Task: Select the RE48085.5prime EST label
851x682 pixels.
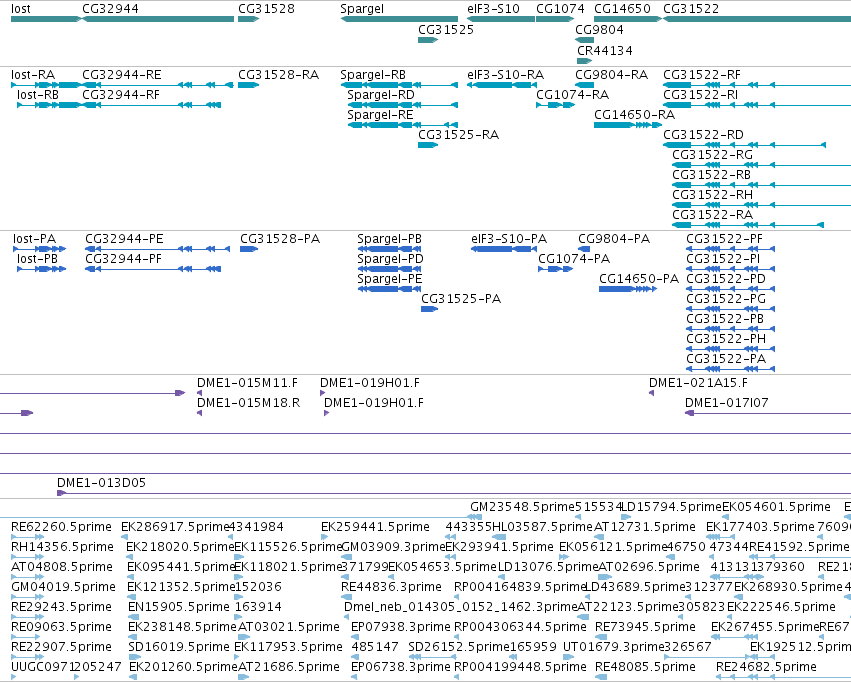Action: (645, 667)
